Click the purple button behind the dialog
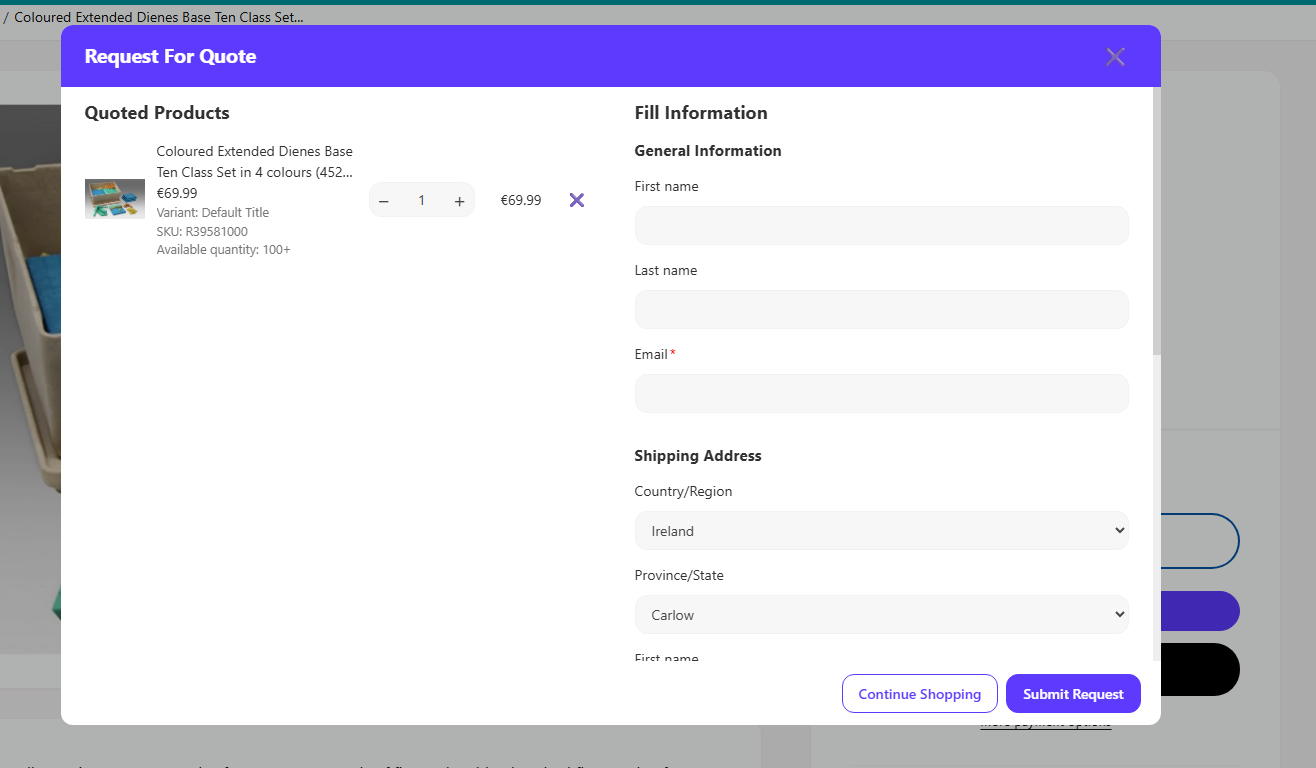1316x768 pixels. 1200,611
